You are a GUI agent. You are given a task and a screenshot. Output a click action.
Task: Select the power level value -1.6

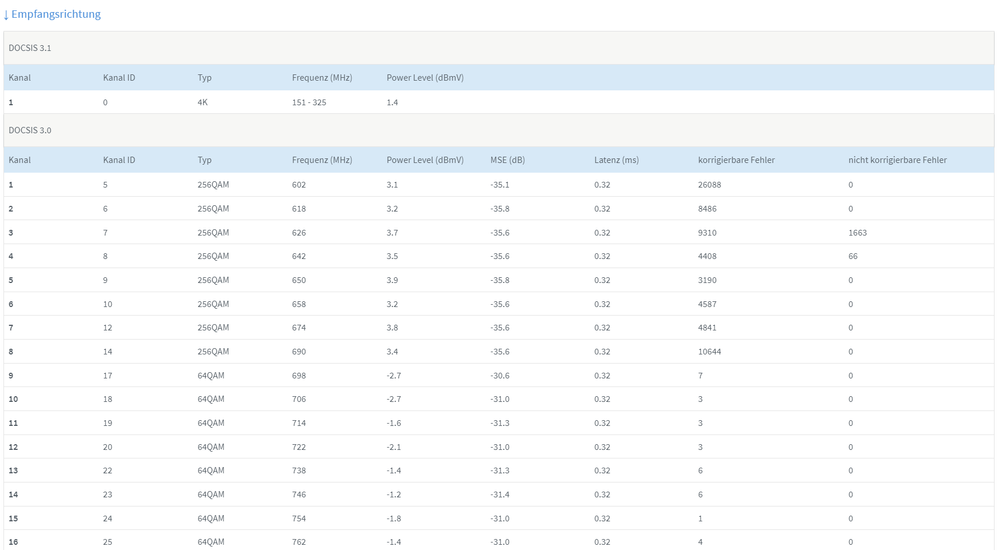coord(394,423)
